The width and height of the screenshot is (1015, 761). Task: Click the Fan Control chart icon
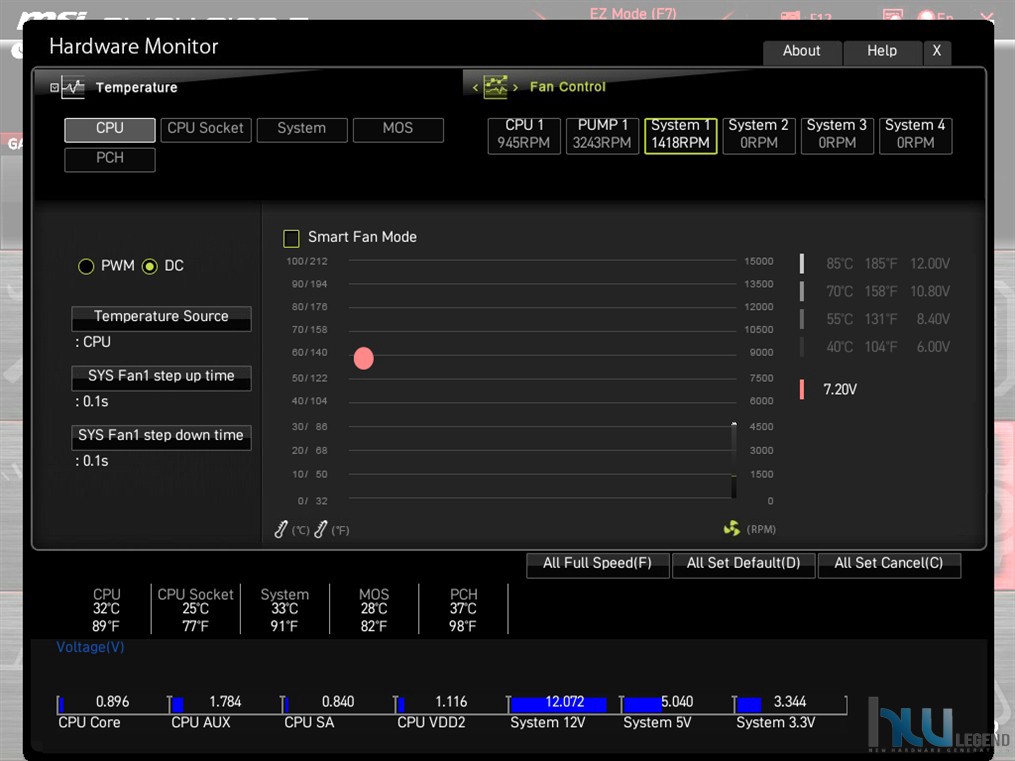495,87
